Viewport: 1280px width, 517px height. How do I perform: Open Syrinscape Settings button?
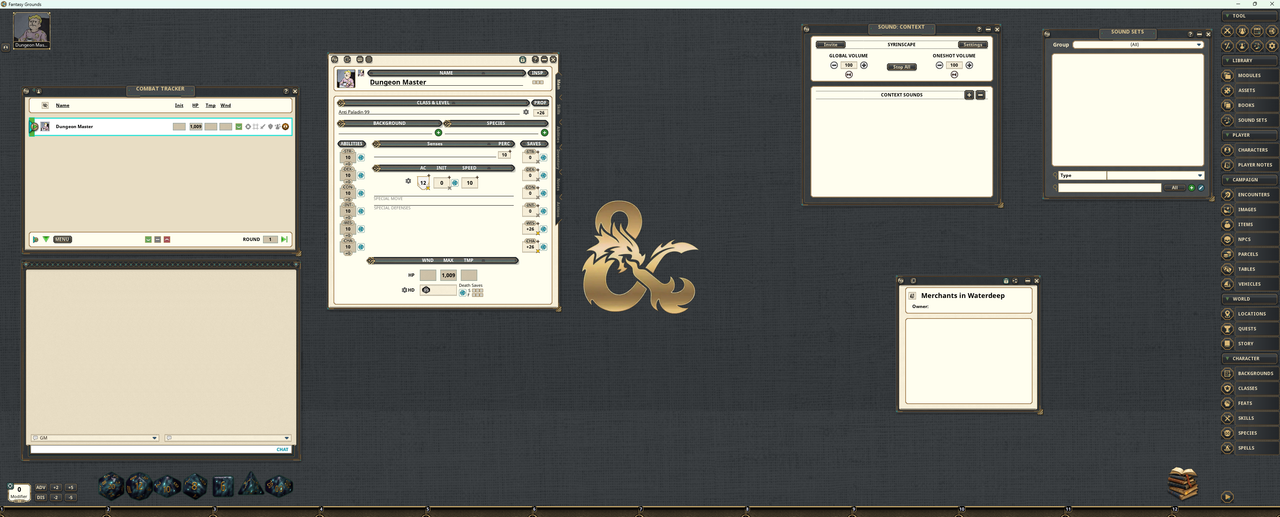click(x=973, y=45)
